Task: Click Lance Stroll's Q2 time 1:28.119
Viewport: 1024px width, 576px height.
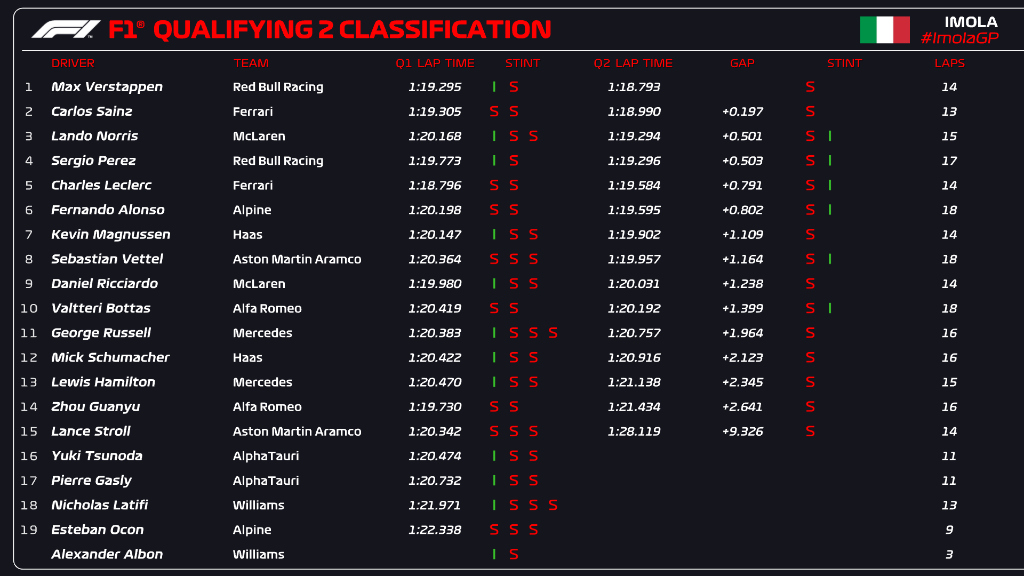Action: pos(634,431)
